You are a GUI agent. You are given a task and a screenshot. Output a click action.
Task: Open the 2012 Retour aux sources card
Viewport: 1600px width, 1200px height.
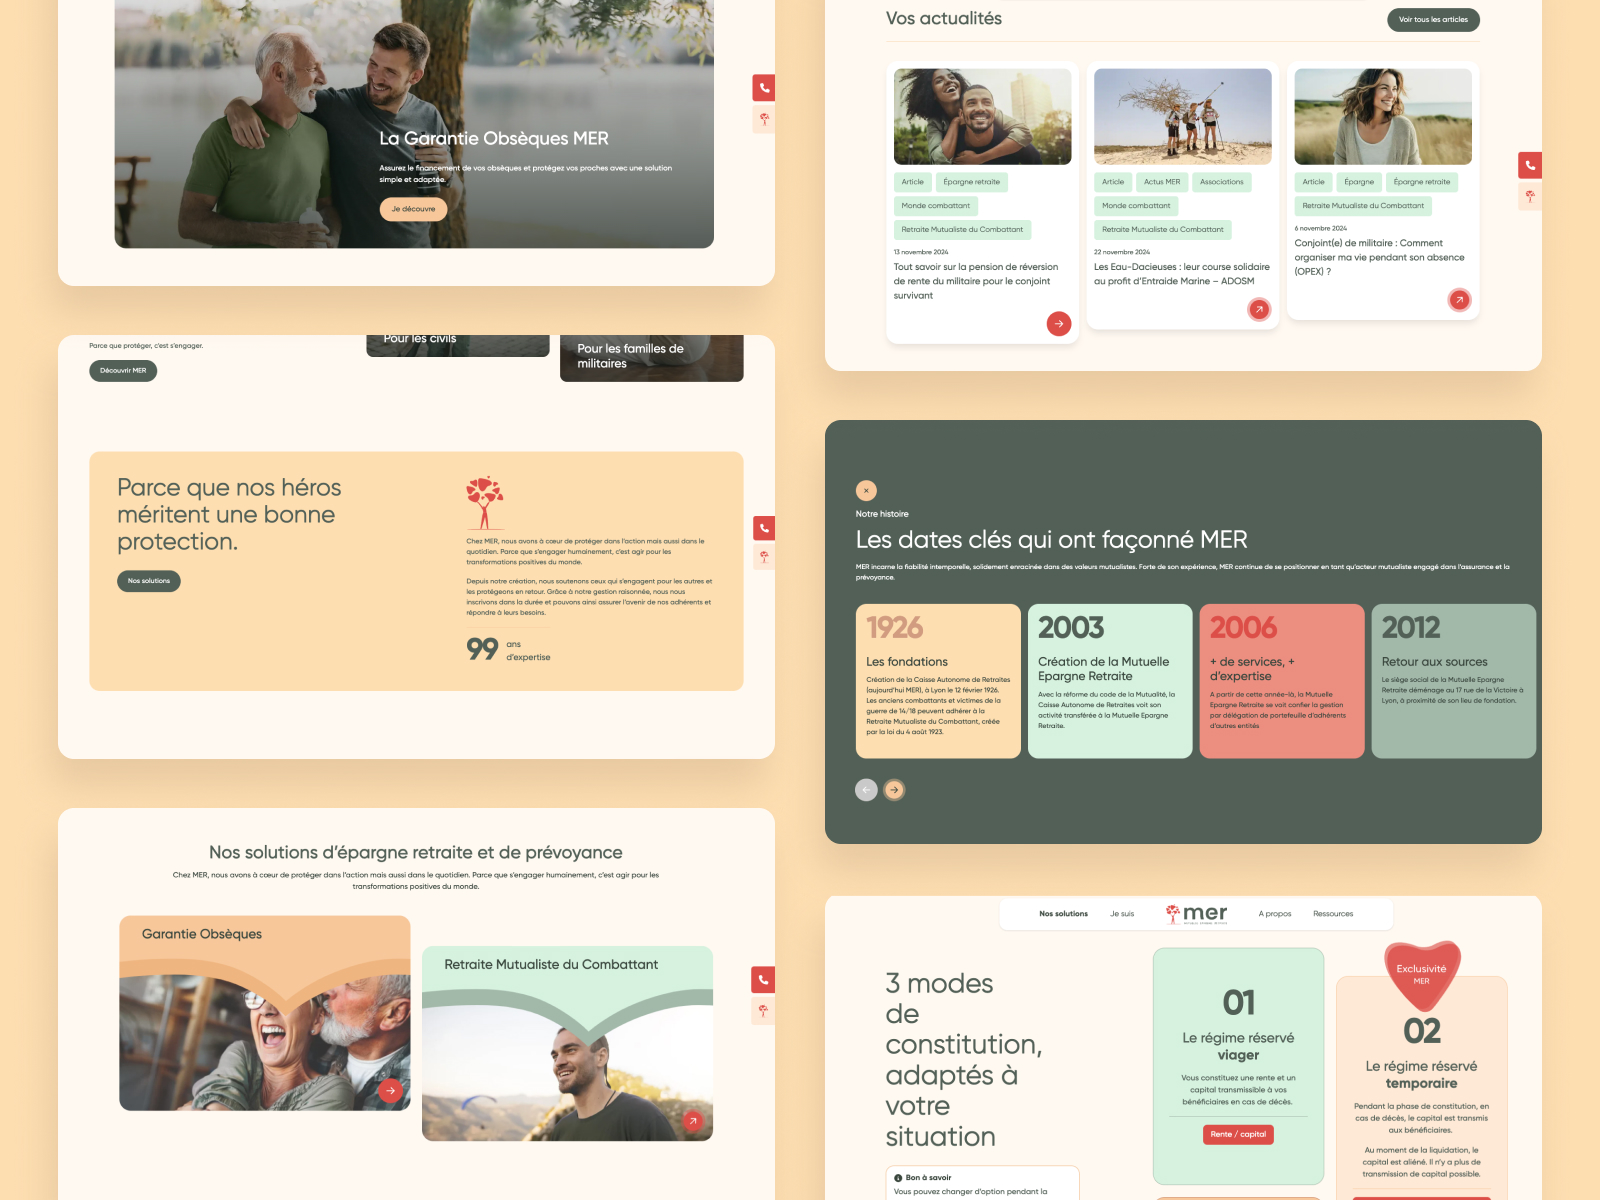click(x=1454, y=681)
